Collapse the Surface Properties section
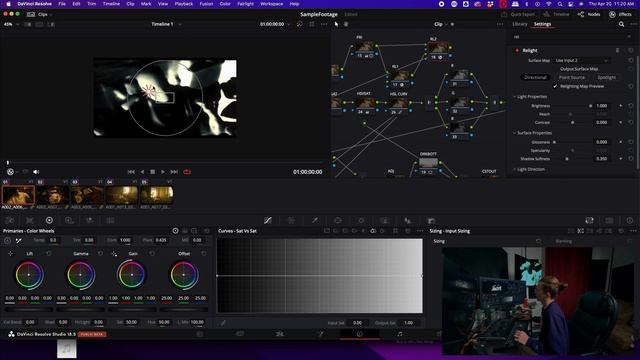The width and height of the screenshot is (640, 360). tap(514, 133)
